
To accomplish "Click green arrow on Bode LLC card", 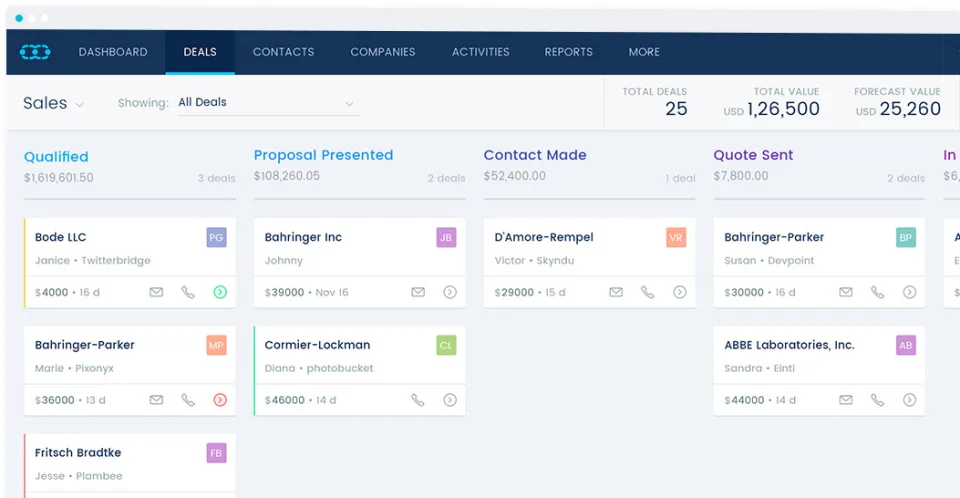I will coord(220,292).
